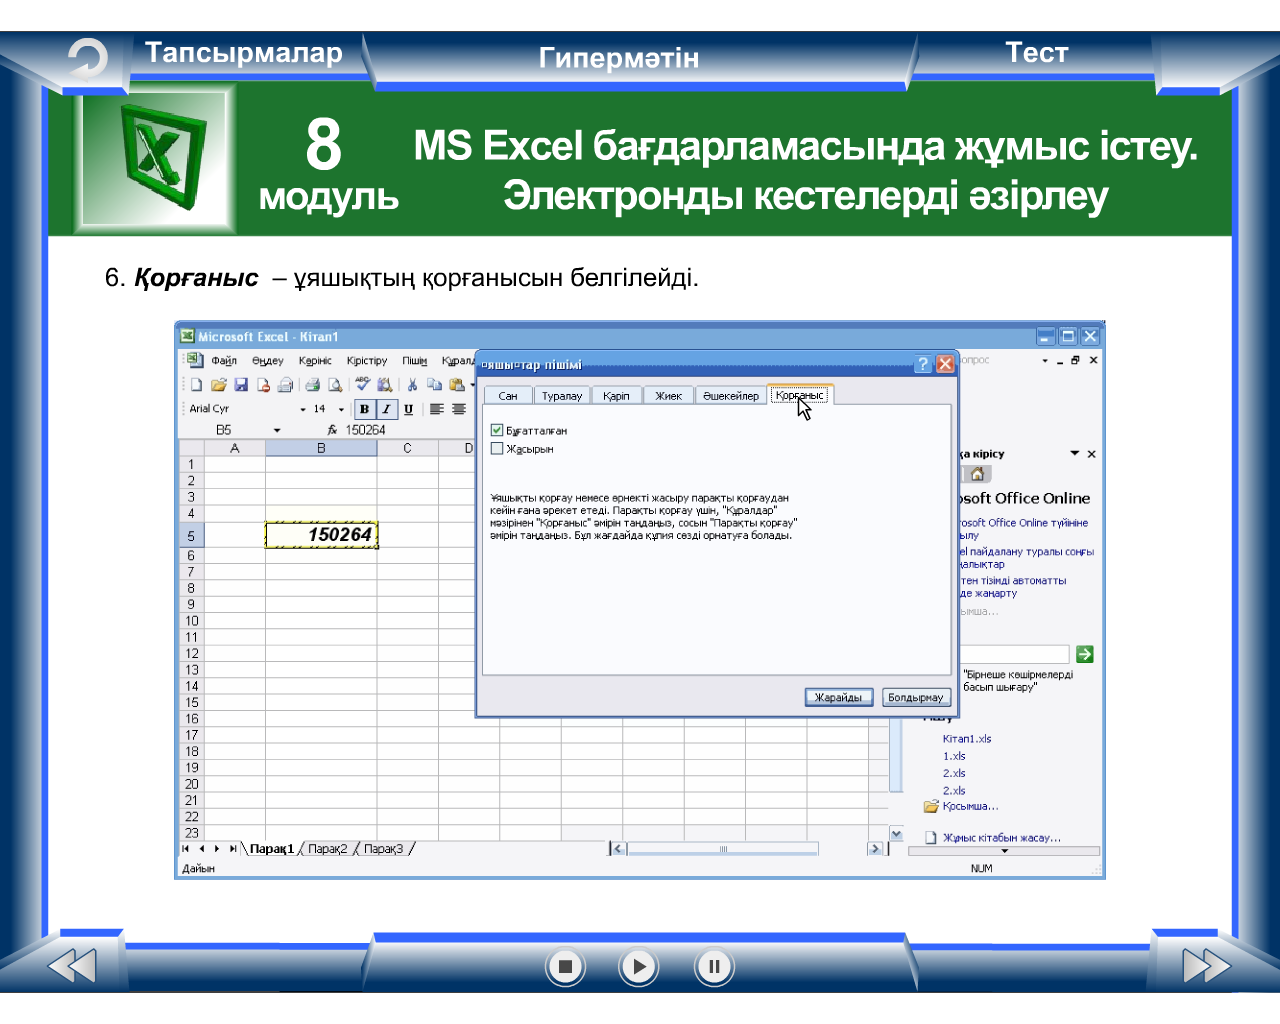The image size is (1280, 1024).
Task: Open the Гипермәтін section tab
Action: pyautogui.click(x=619, y=58)
